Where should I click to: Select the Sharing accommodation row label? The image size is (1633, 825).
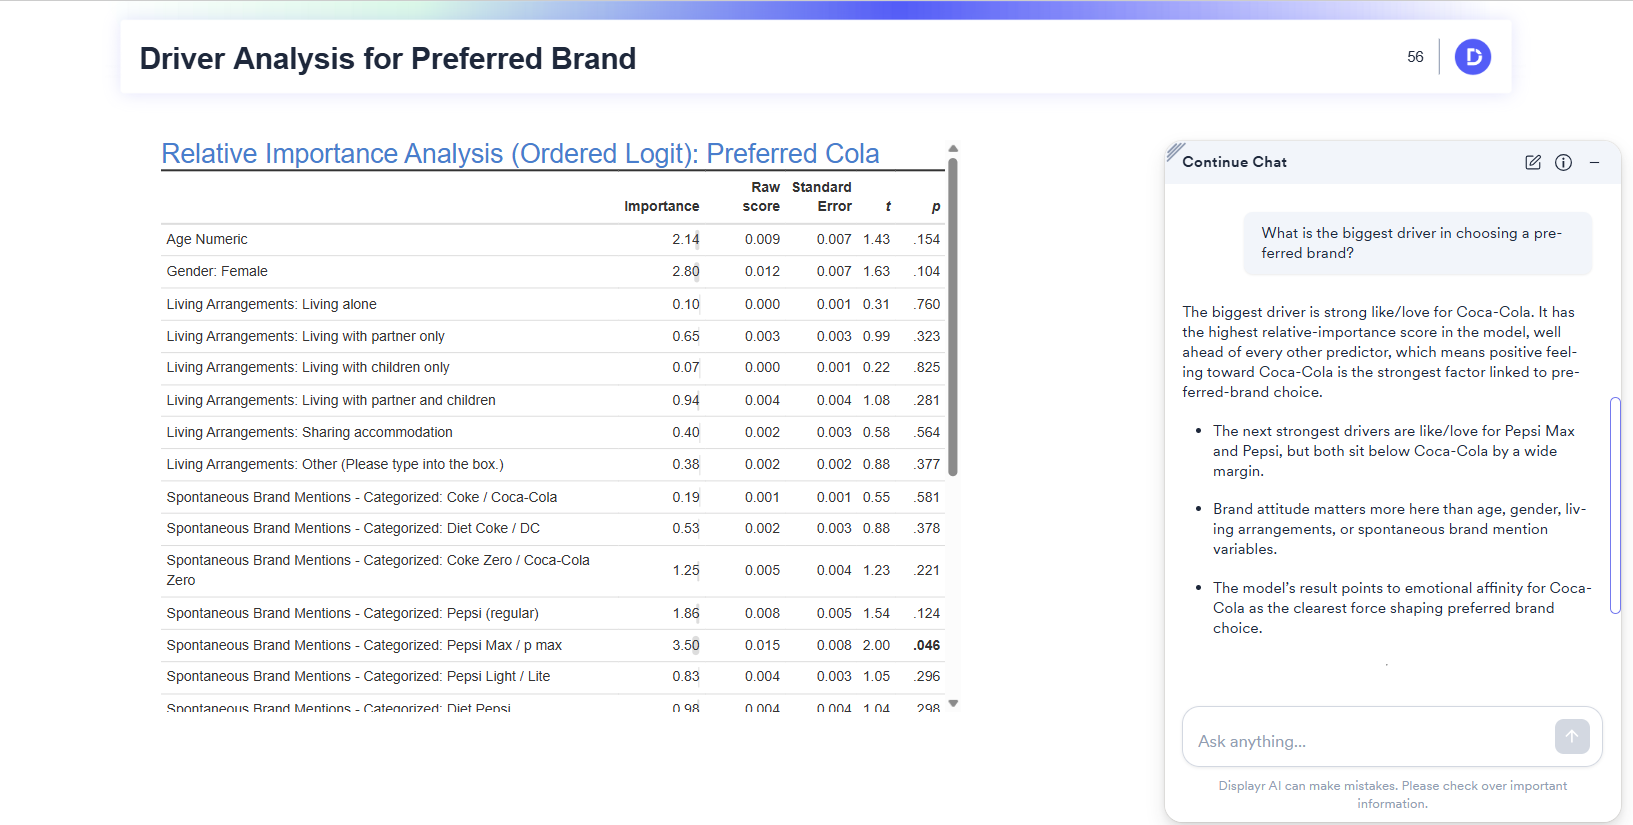(309, 432)
